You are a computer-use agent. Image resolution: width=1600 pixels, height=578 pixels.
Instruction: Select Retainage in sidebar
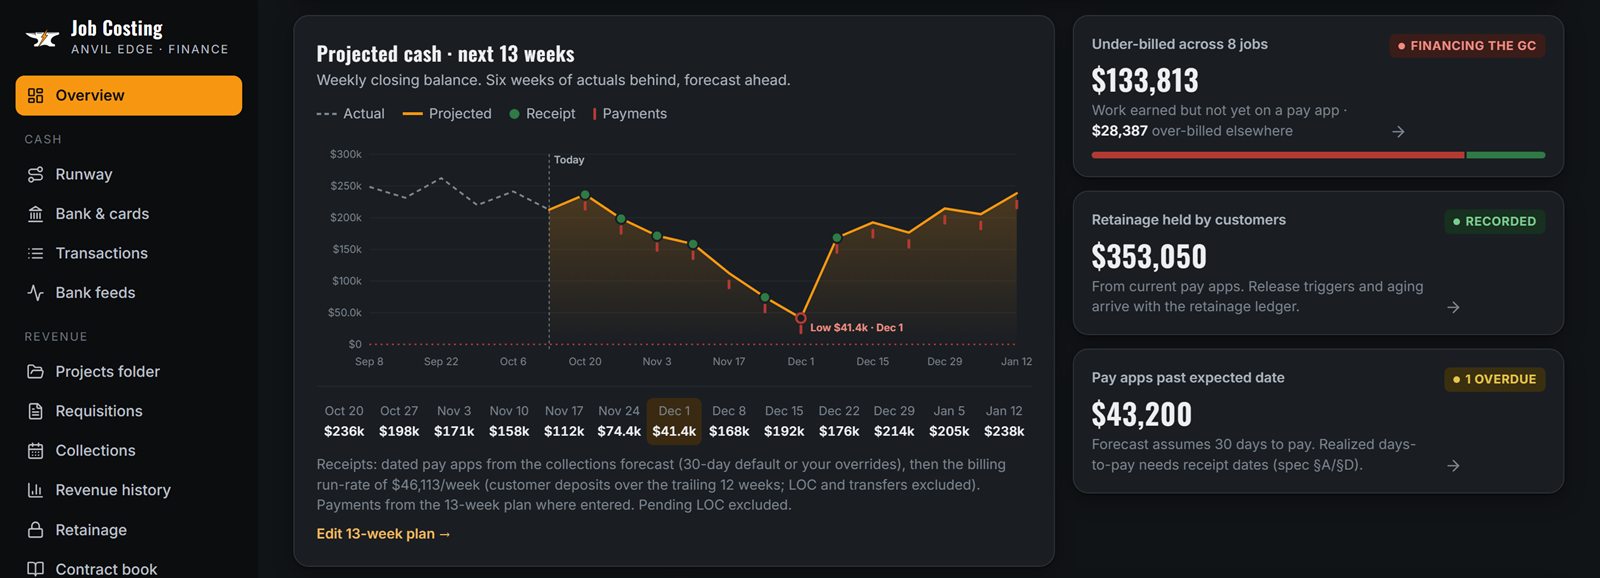(129, 530)
